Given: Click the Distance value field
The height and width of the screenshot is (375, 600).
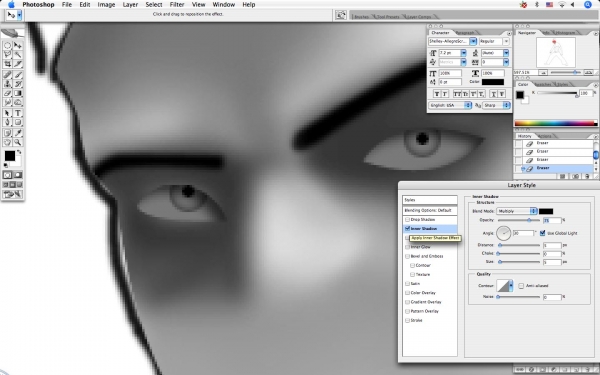Looking at the screenshot, I should (552, 245).
